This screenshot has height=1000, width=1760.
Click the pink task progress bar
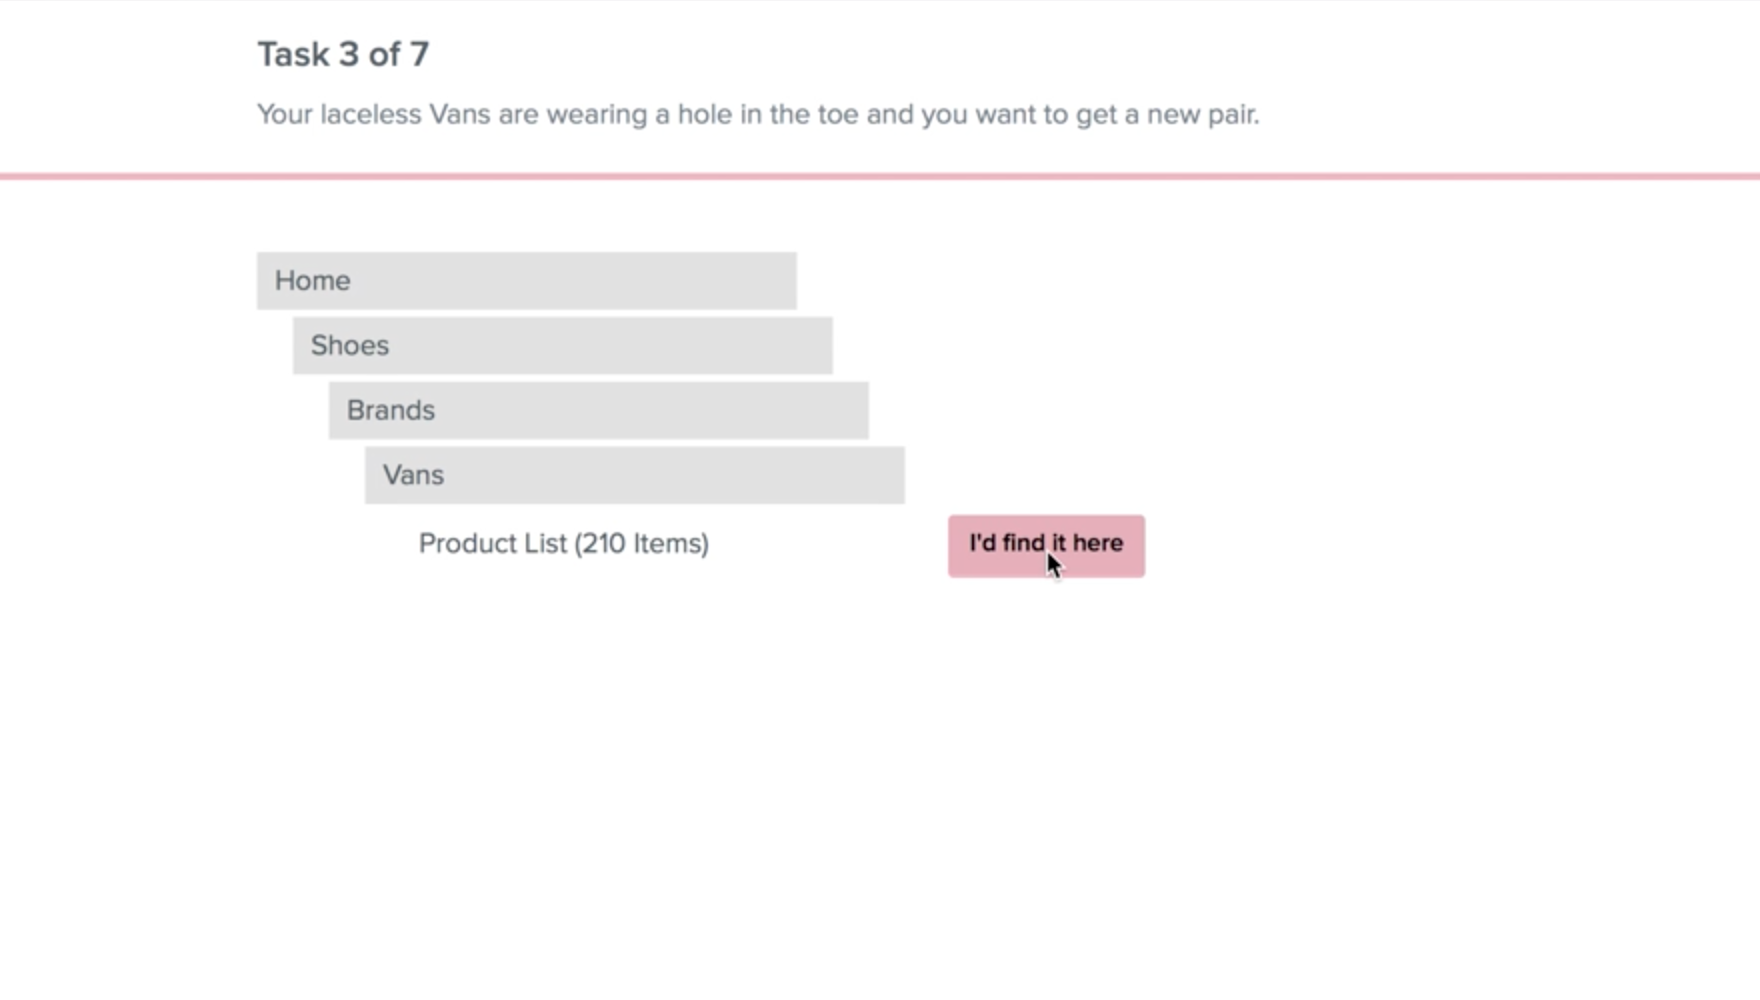point(880,177)
